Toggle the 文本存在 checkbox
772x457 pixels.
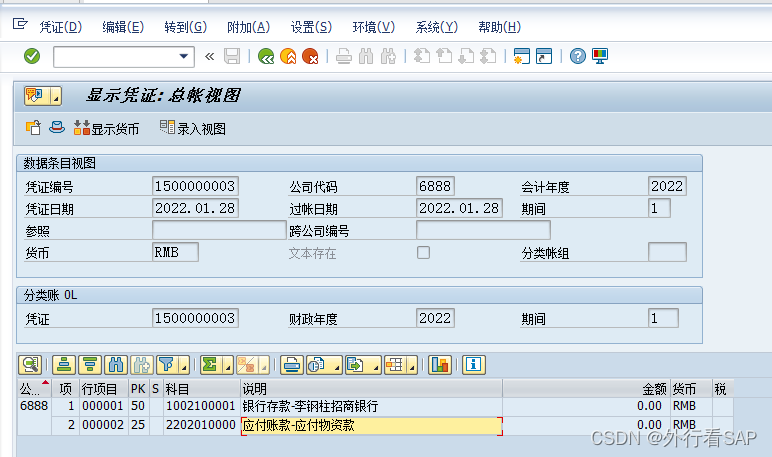423,253
